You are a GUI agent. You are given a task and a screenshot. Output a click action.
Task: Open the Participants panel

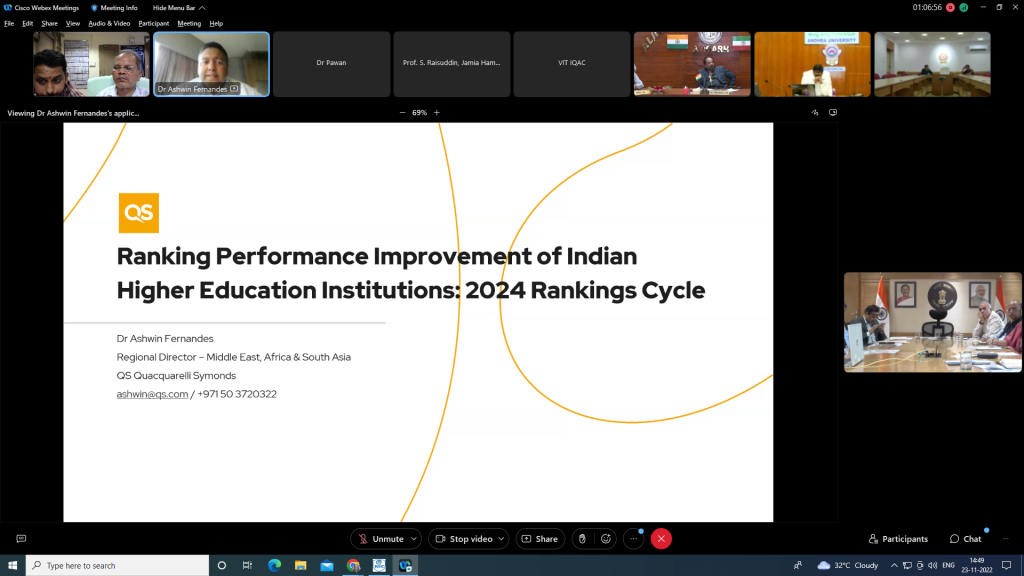[x=898, y=539]
